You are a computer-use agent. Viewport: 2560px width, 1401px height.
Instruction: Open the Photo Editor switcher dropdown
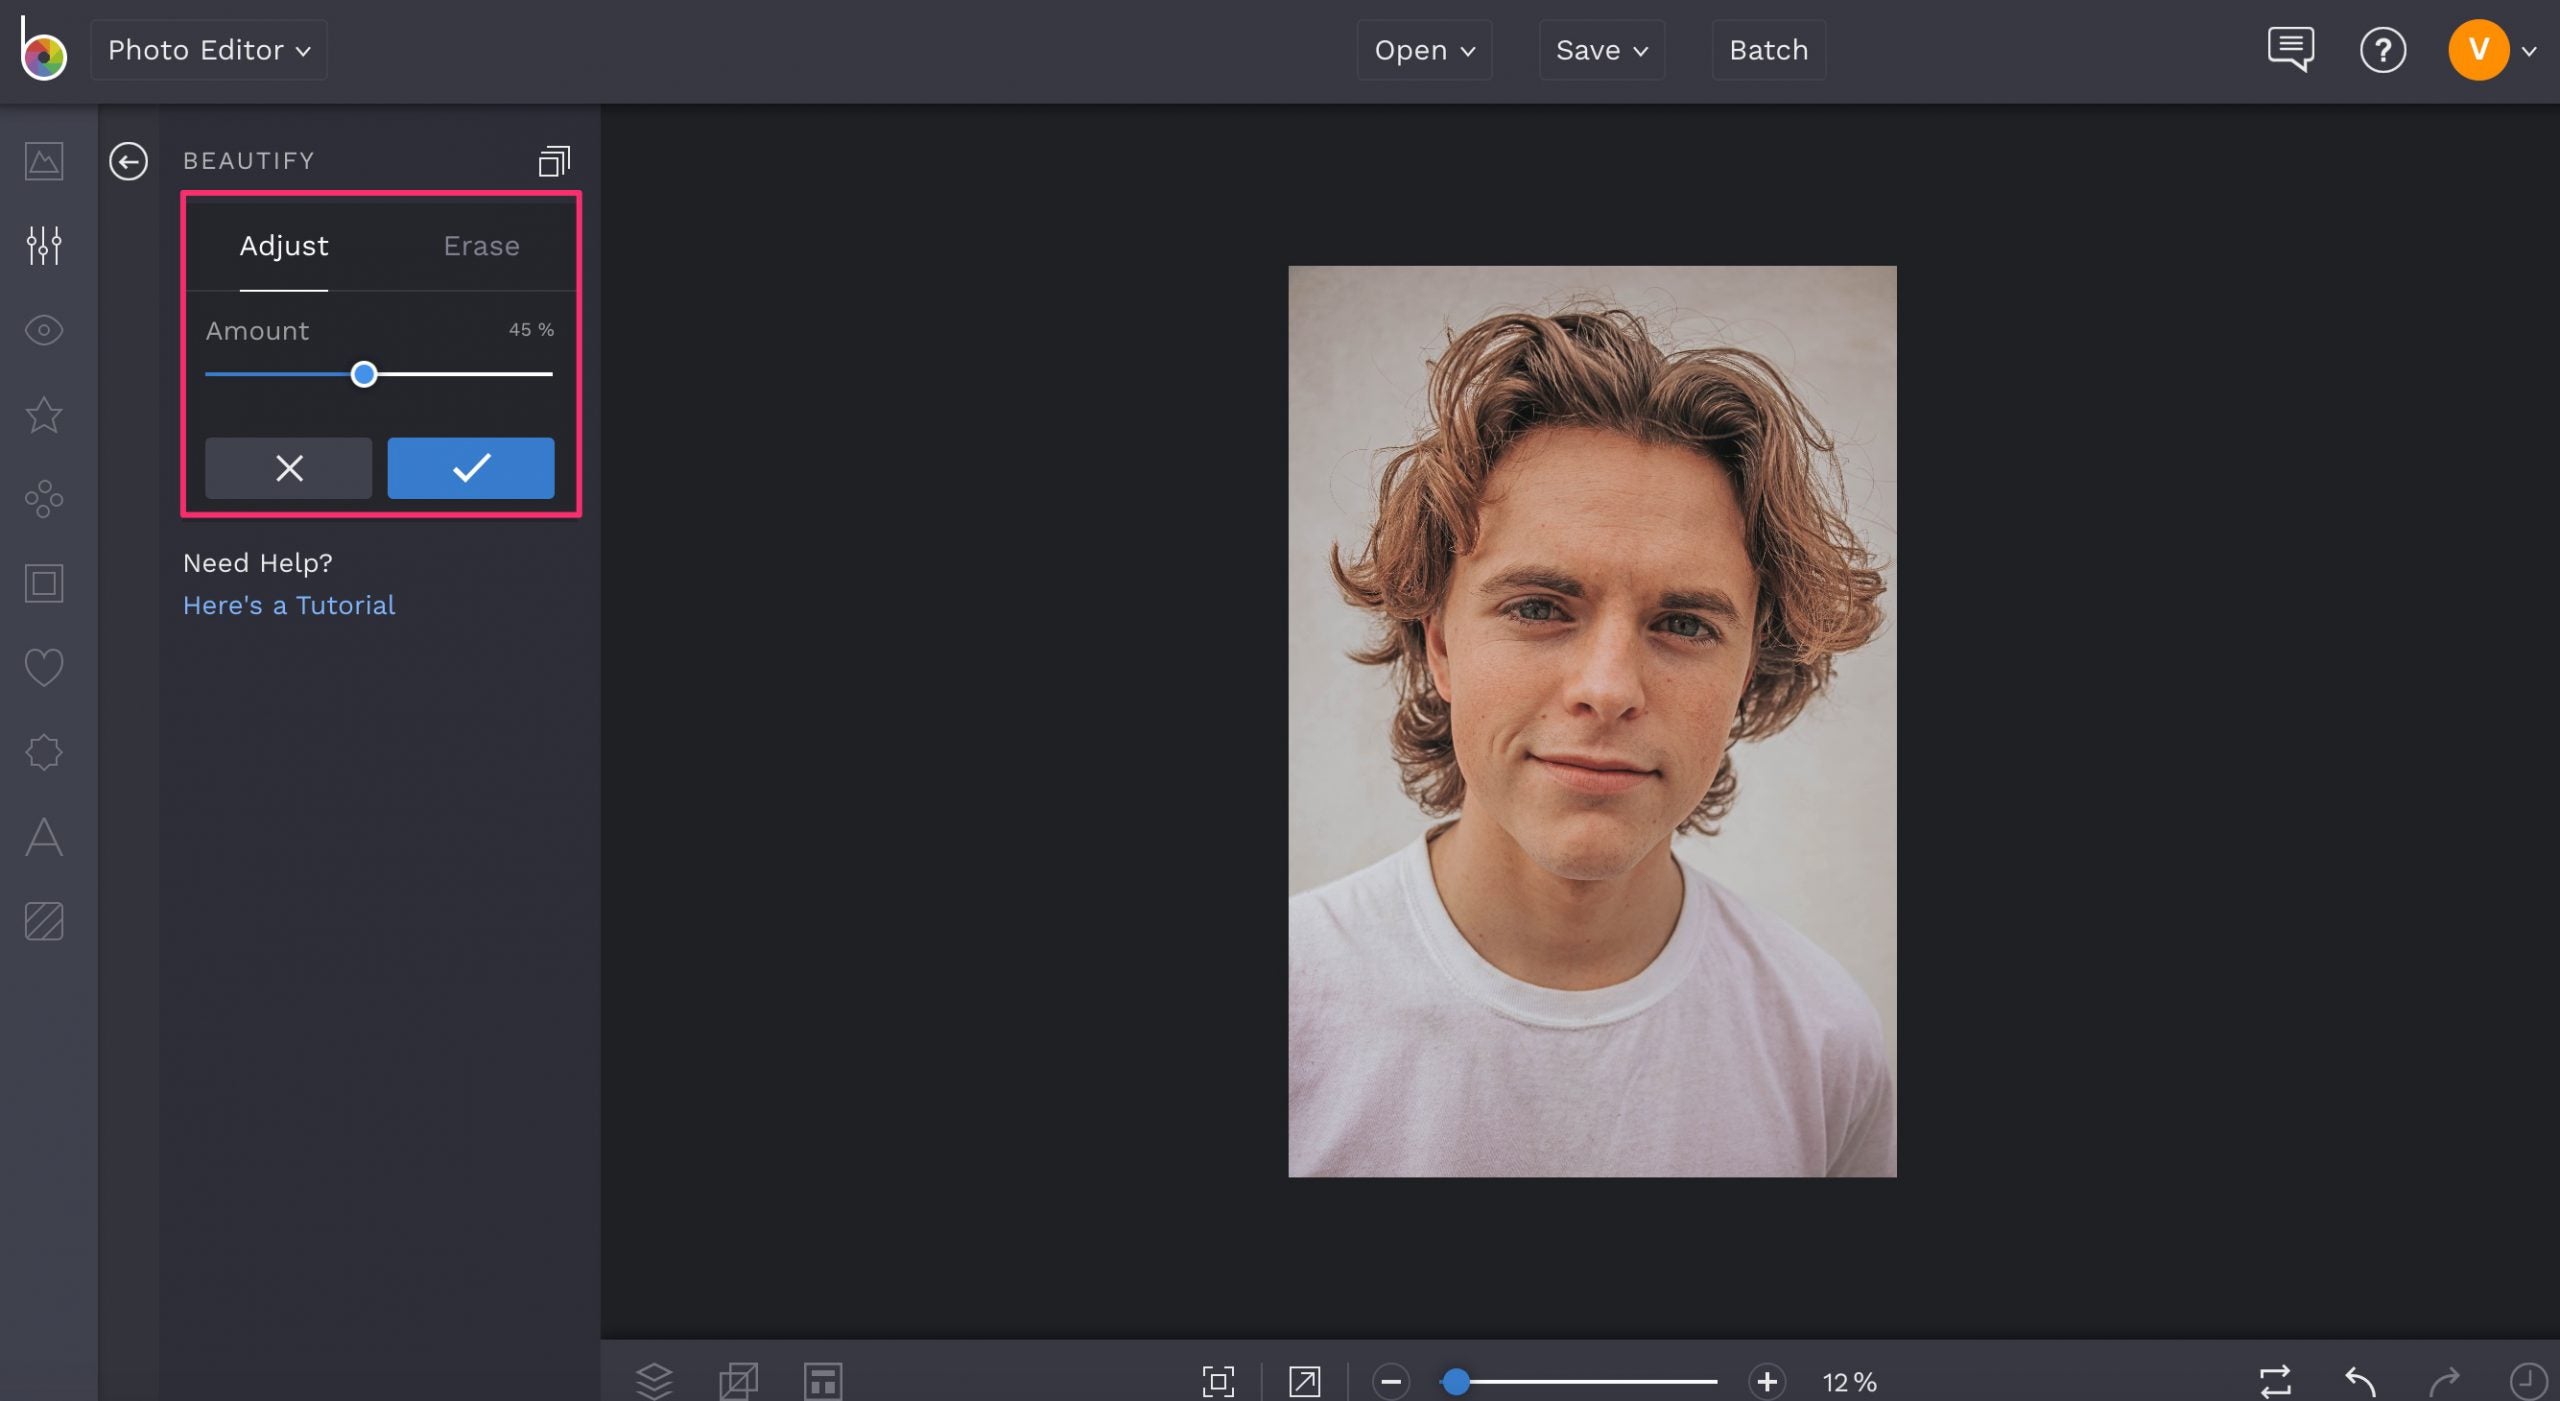click(208, 49)
